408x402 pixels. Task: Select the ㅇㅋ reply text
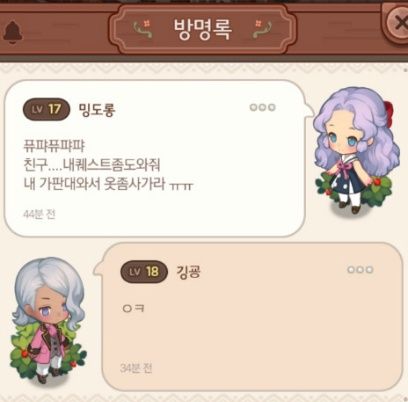coord(133,308)
